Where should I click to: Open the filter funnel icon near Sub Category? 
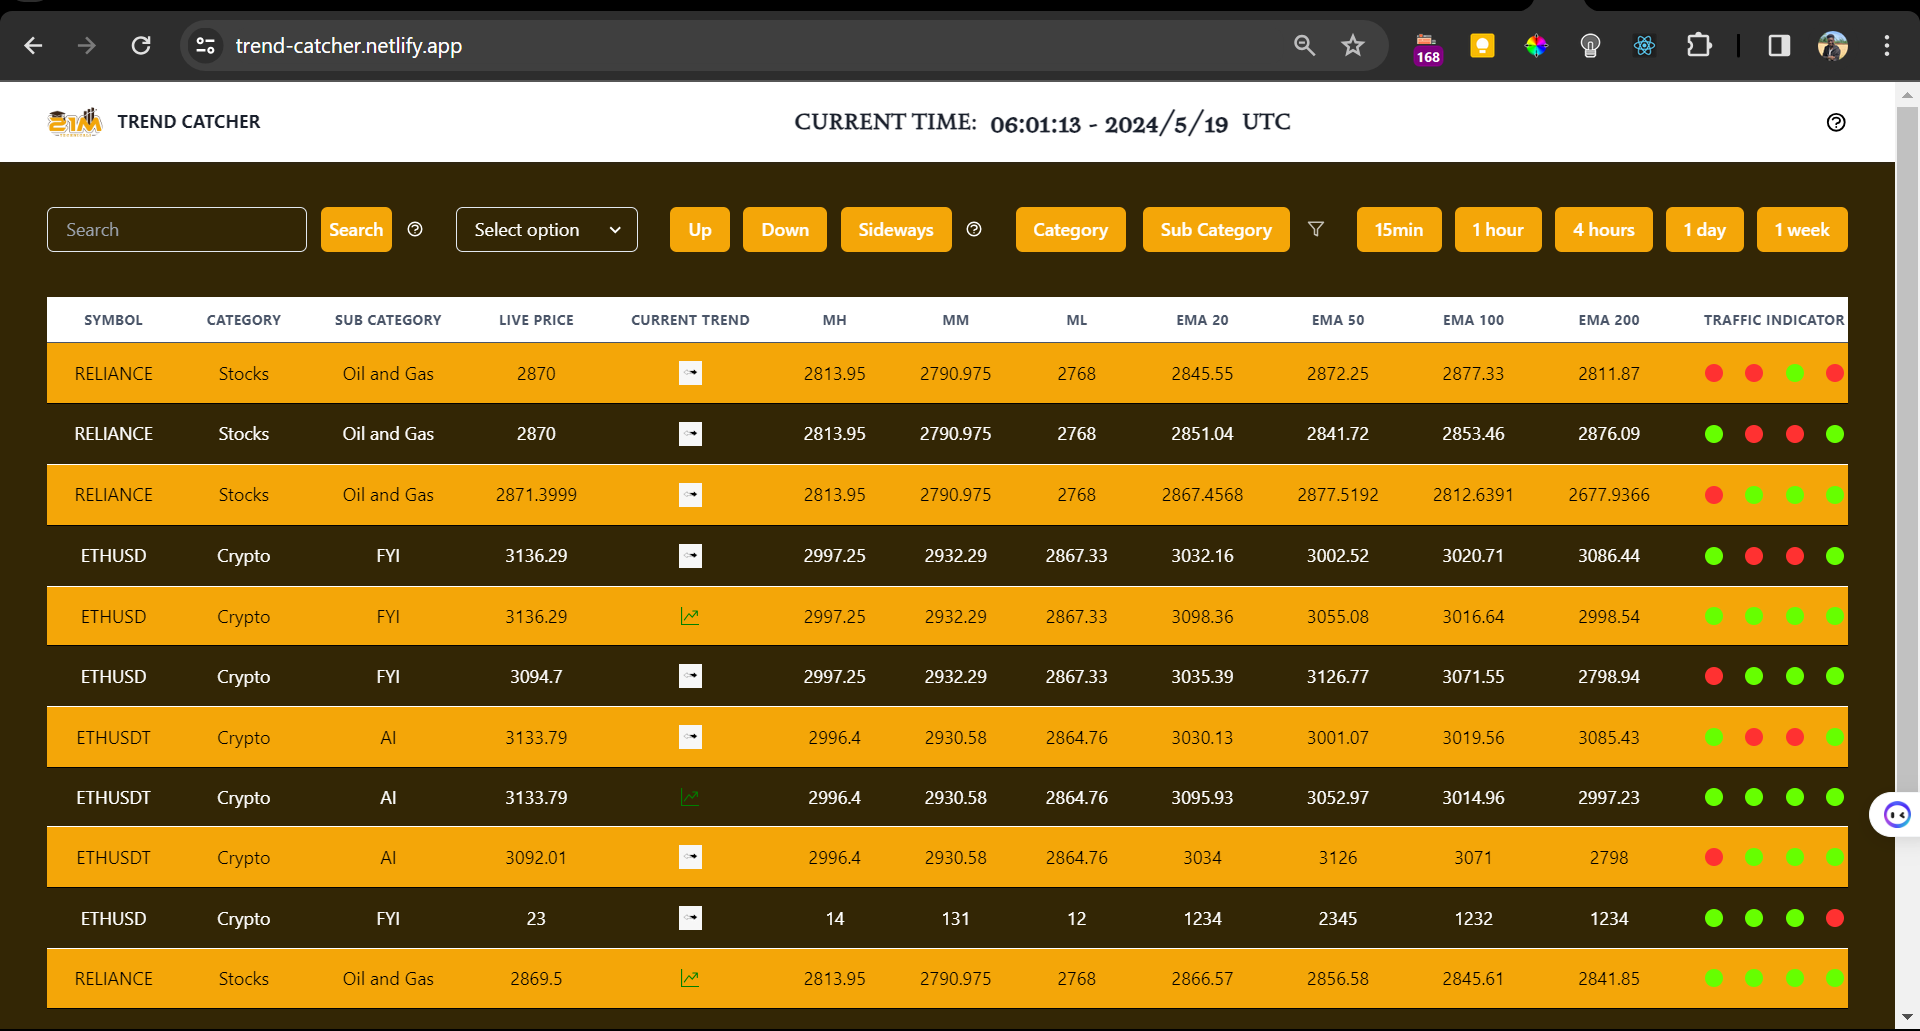[1316, 229]
